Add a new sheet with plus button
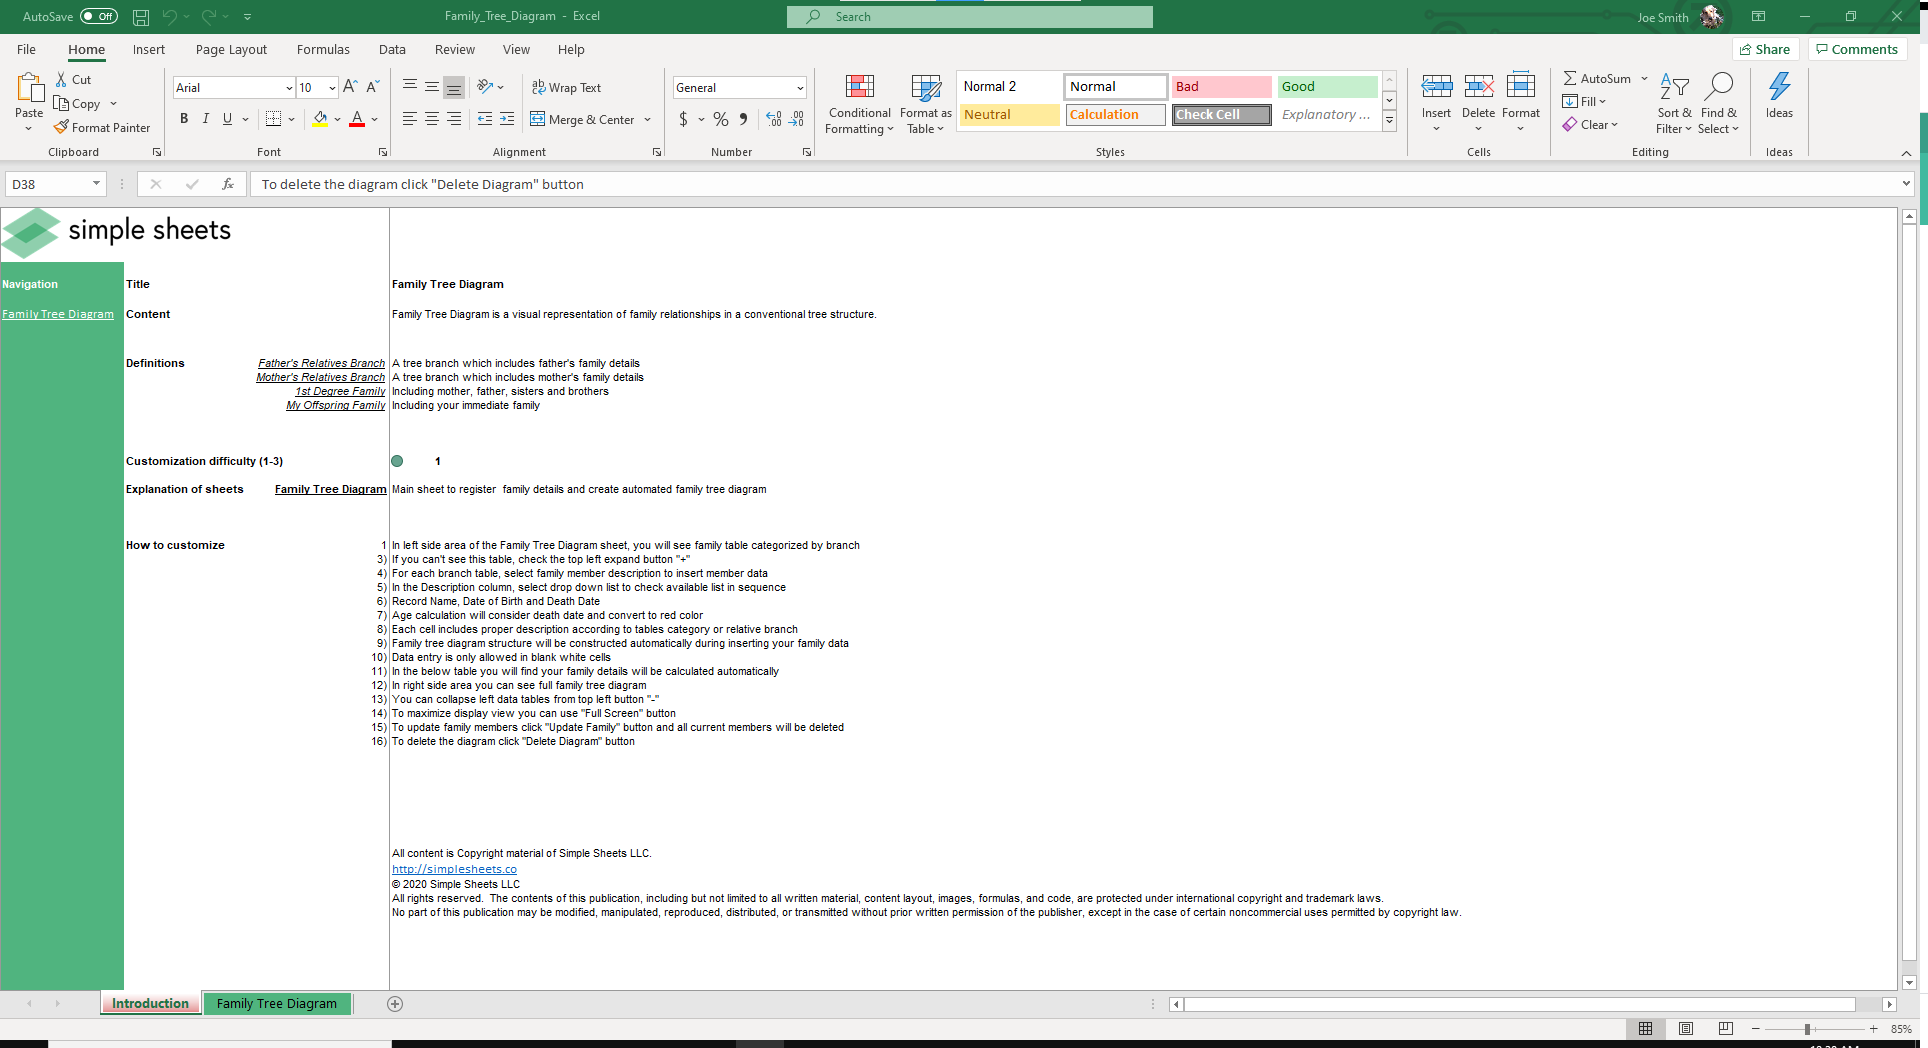Viewport: 1928px width, 1048px height. [395, 1004]
